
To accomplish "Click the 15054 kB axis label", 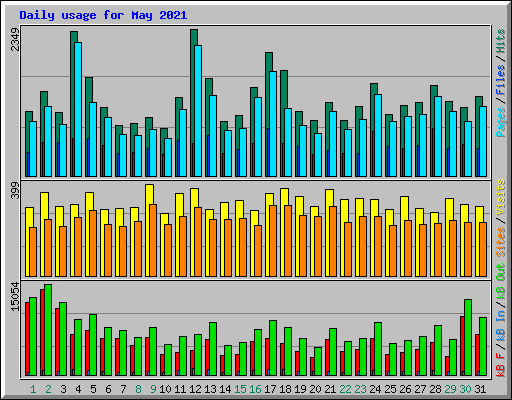I will coord(15,297).
